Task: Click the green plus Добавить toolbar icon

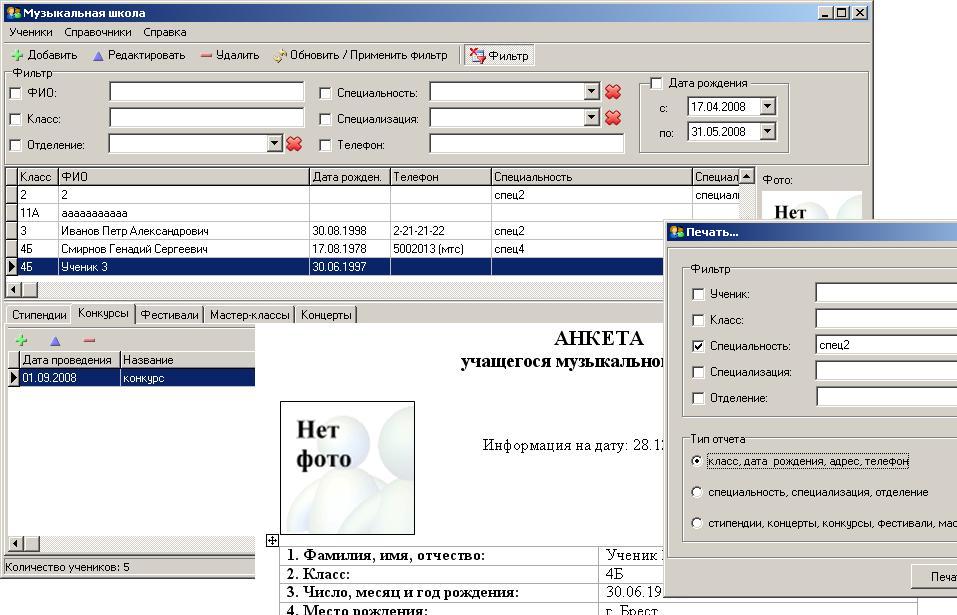Action: pos(16,56)
